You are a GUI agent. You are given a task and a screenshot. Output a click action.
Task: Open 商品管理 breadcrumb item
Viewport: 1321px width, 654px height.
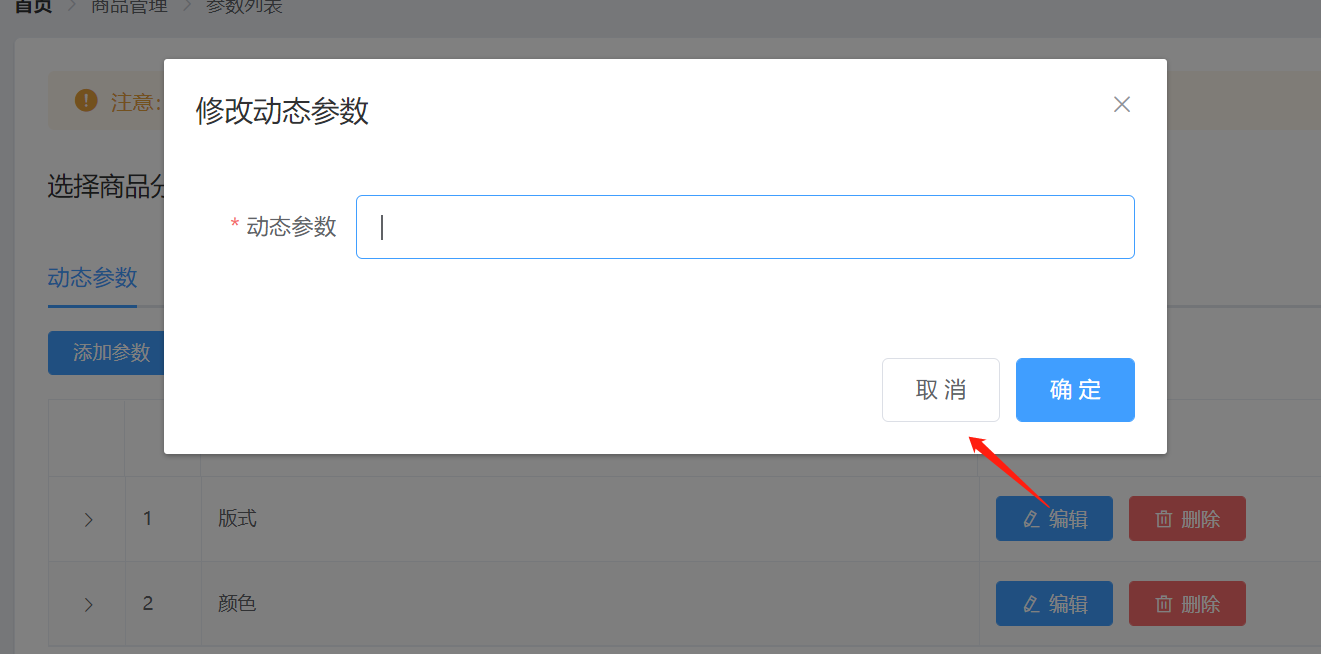click(x=129, y=6)
